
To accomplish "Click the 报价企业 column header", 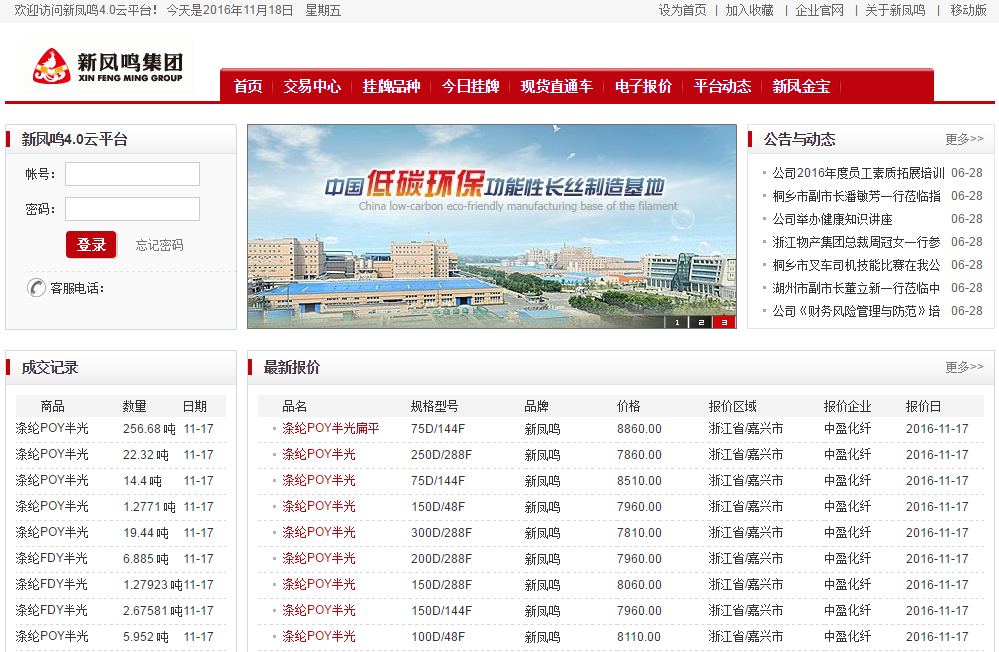I will coord(847,406).
